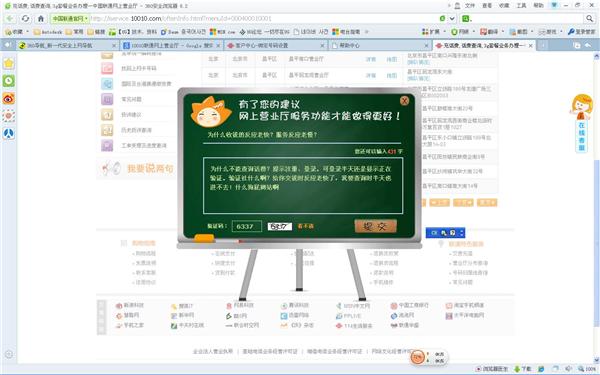
Task: Click 看不清 to refresh captcha
Action: coord(305,226)
